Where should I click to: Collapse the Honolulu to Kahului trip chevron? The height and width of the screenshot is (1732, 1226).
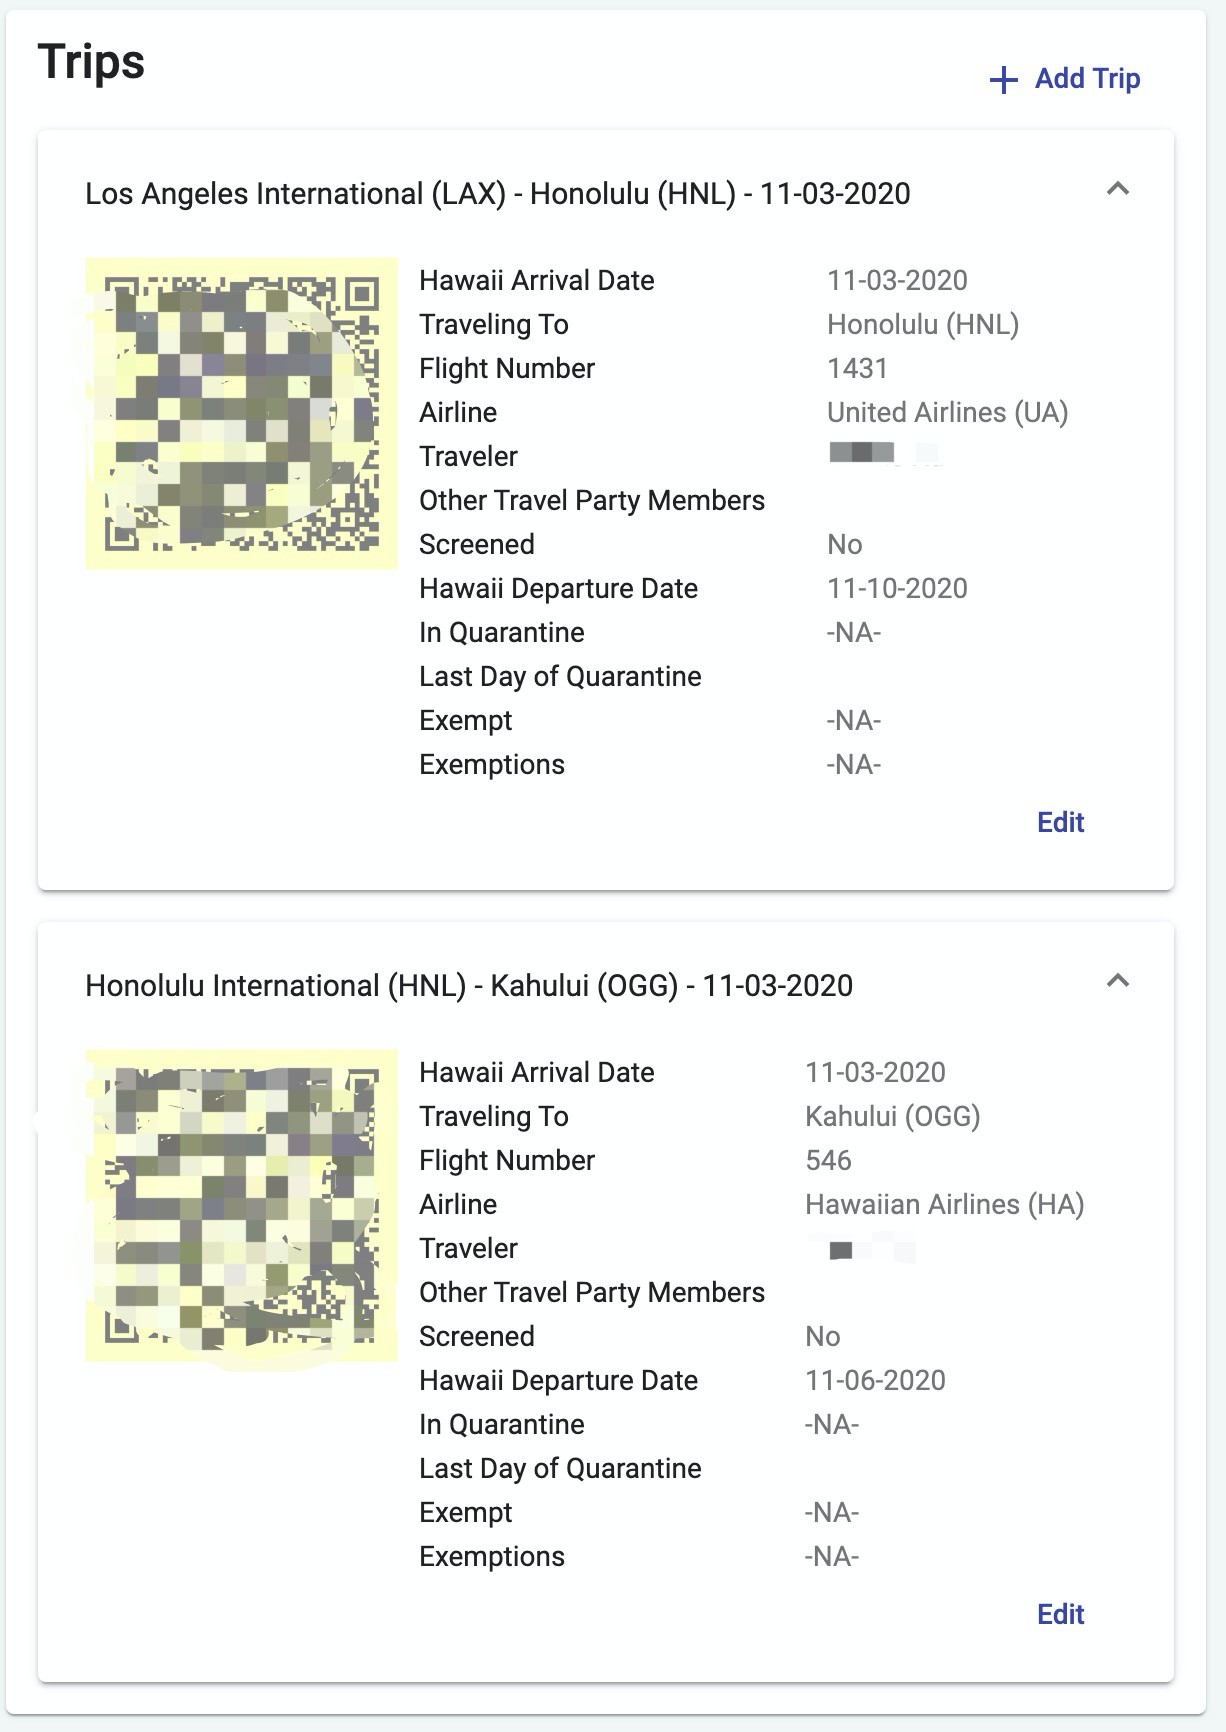tap(1118, 981)
